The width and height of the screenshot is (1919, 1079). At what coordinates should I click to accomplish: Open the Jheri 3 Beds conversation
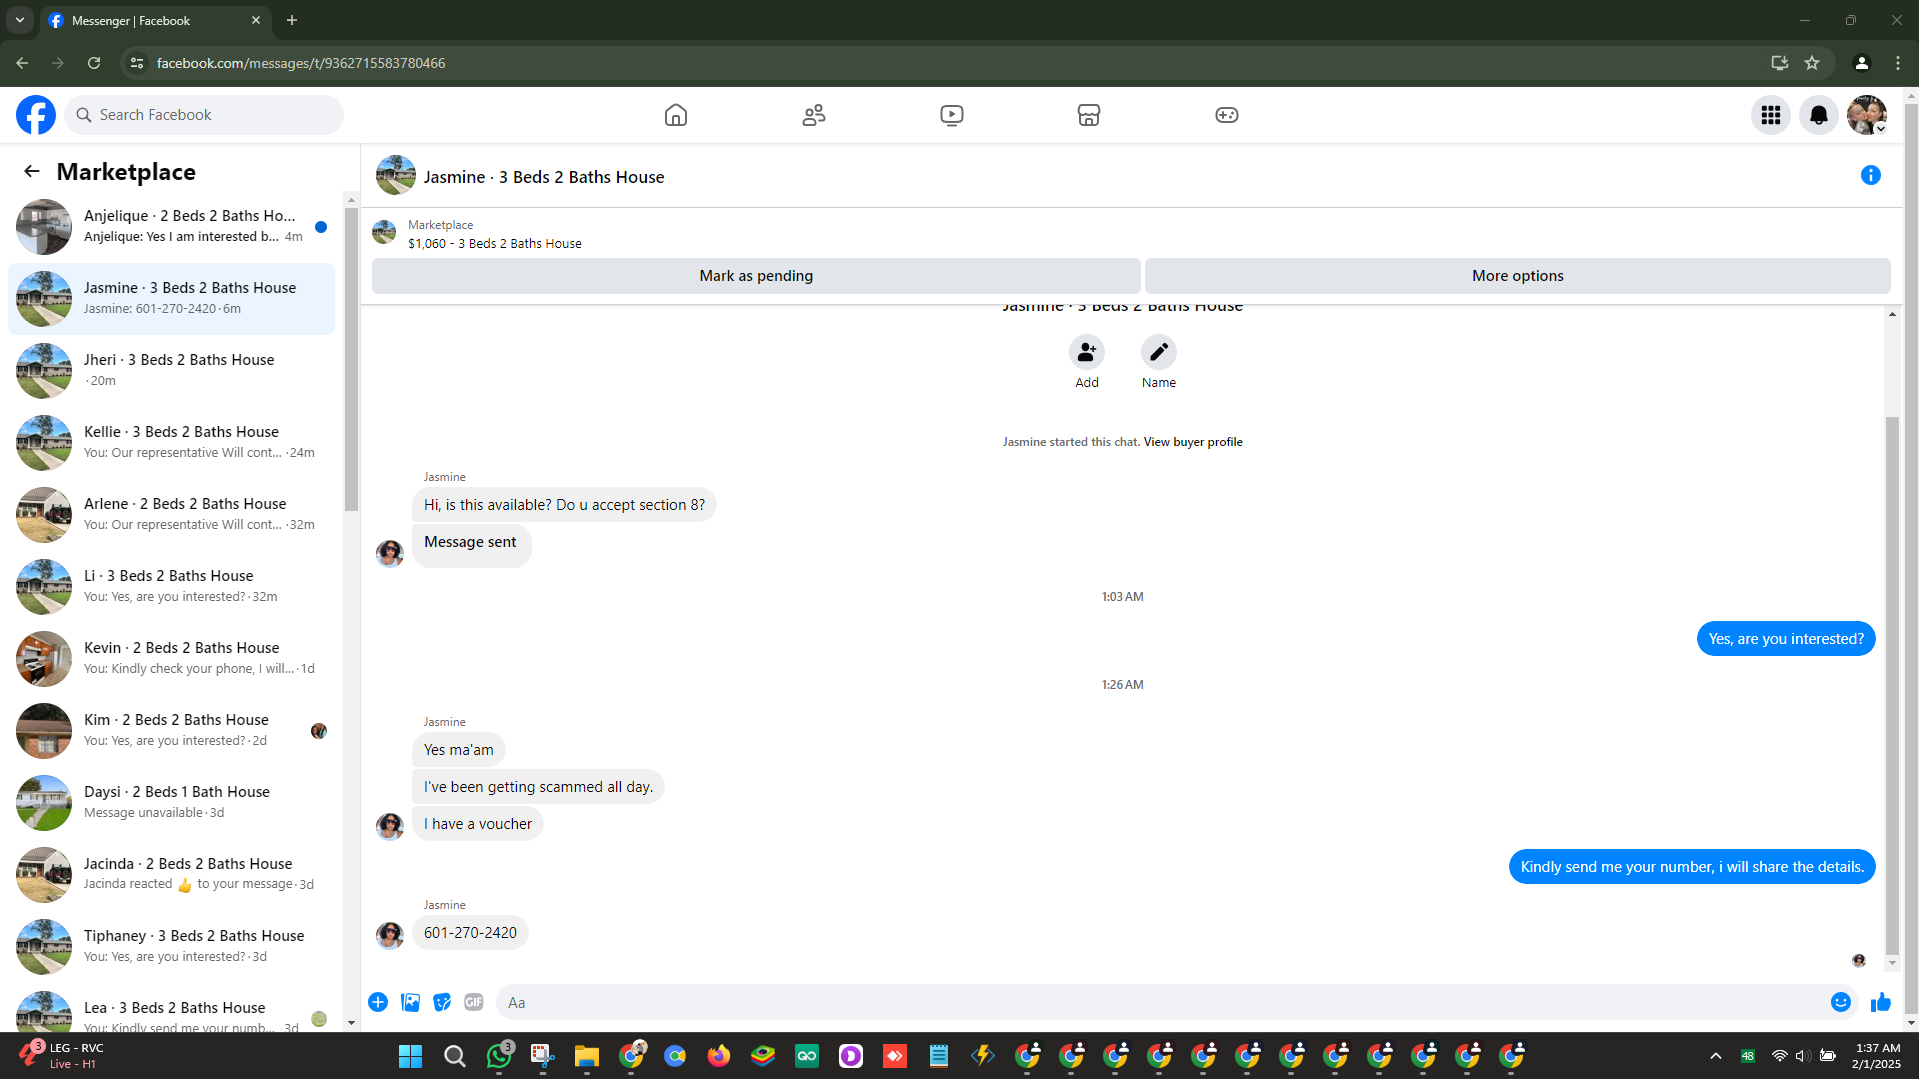(171, 371)
